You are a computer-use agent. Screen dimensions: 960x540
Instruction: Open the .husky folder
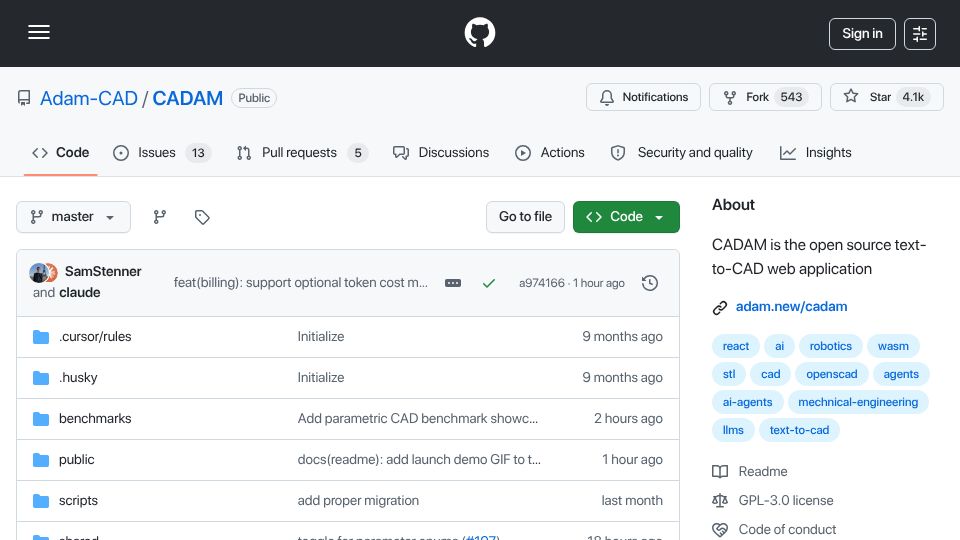click(x=78, y=378)
